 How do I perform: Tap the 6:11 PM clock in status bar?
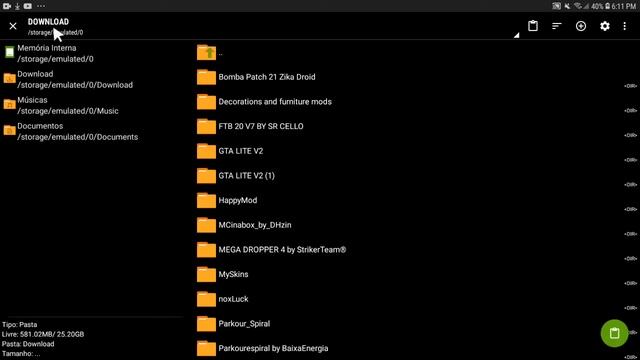tap(623, 6)
